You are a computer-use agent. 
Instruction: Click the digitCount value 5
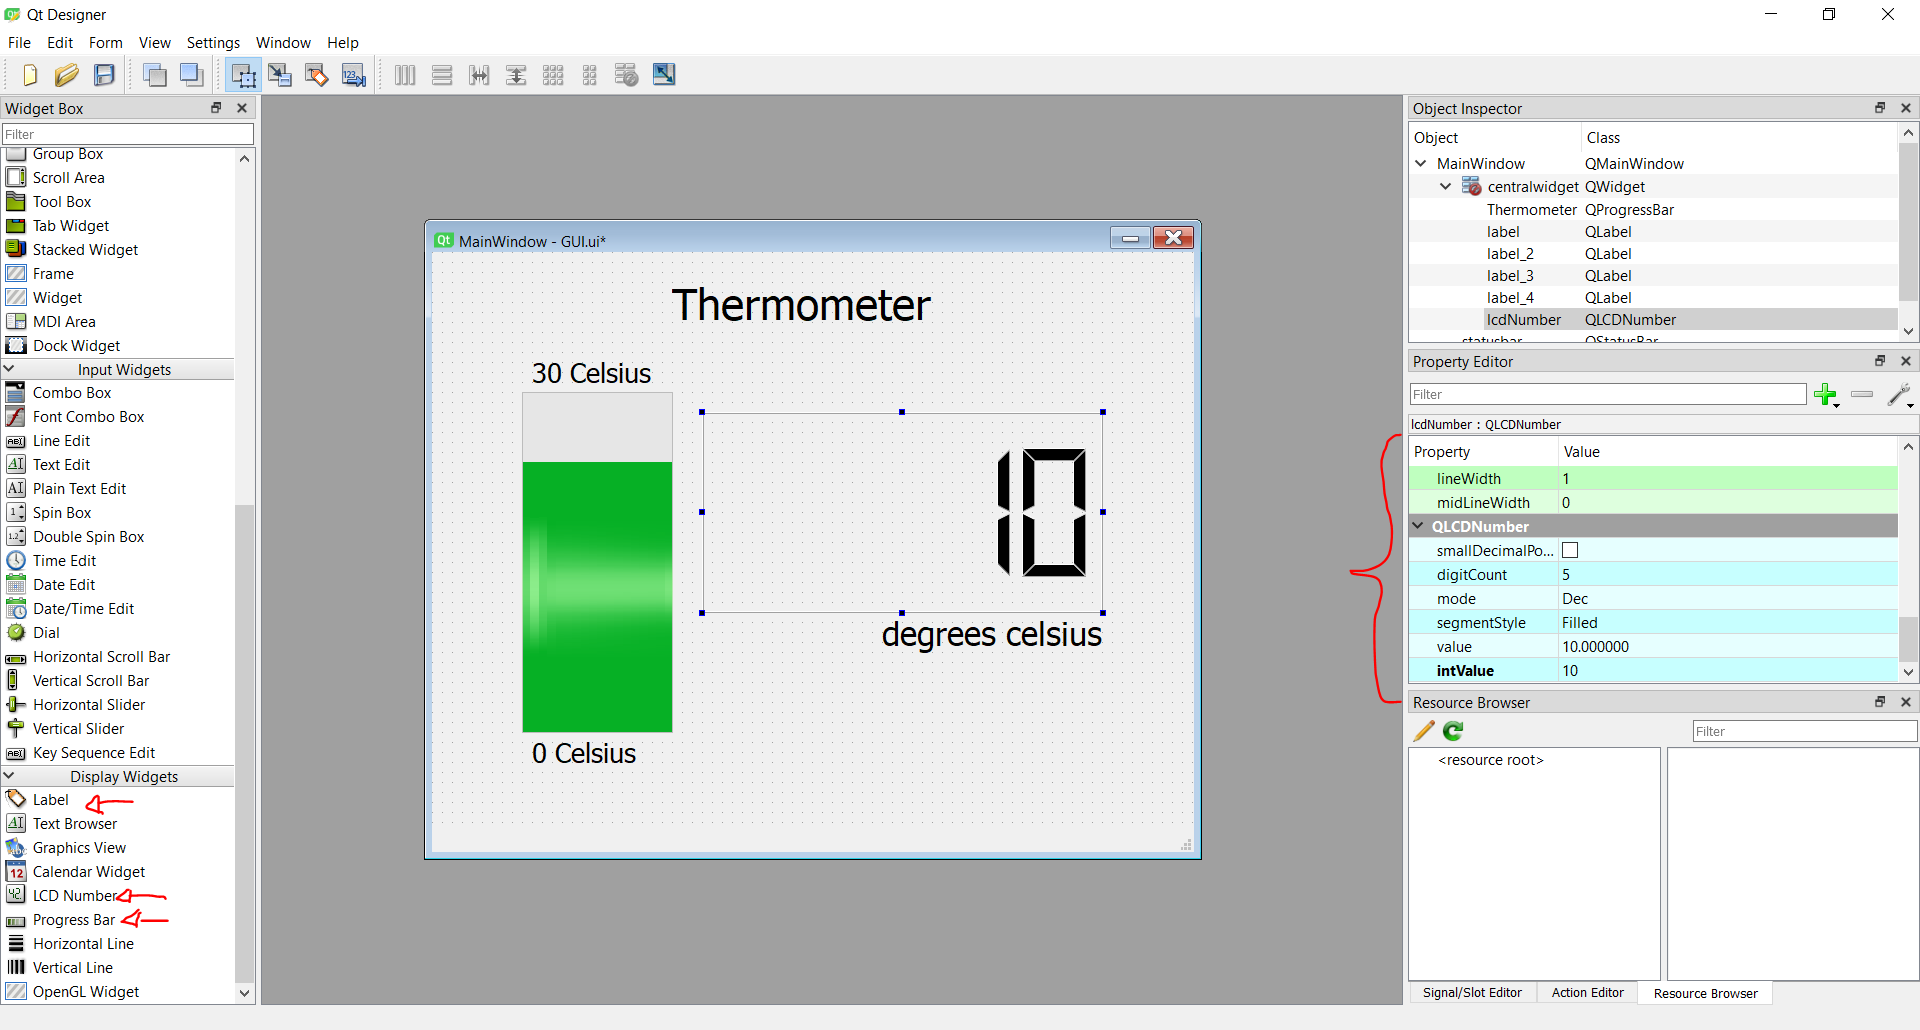1728,575
